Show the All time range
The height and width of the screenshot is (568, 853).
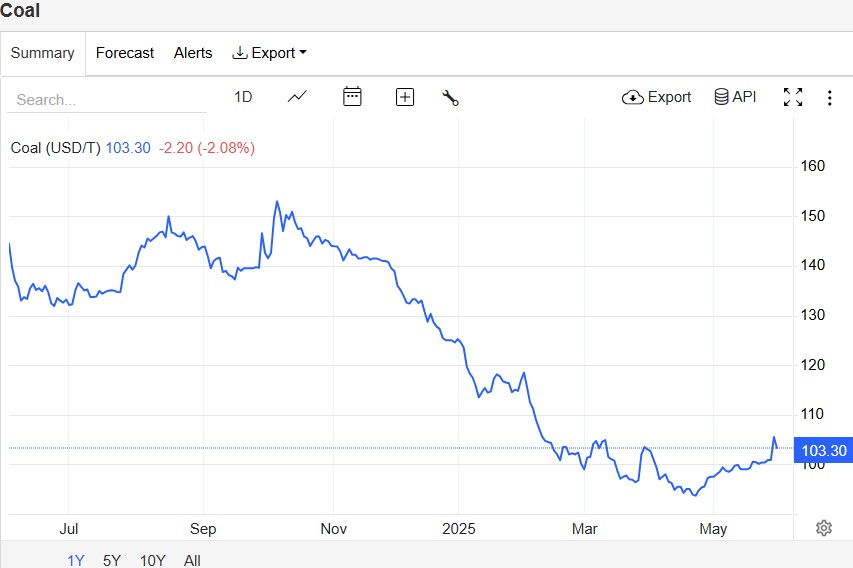(192, 560)
